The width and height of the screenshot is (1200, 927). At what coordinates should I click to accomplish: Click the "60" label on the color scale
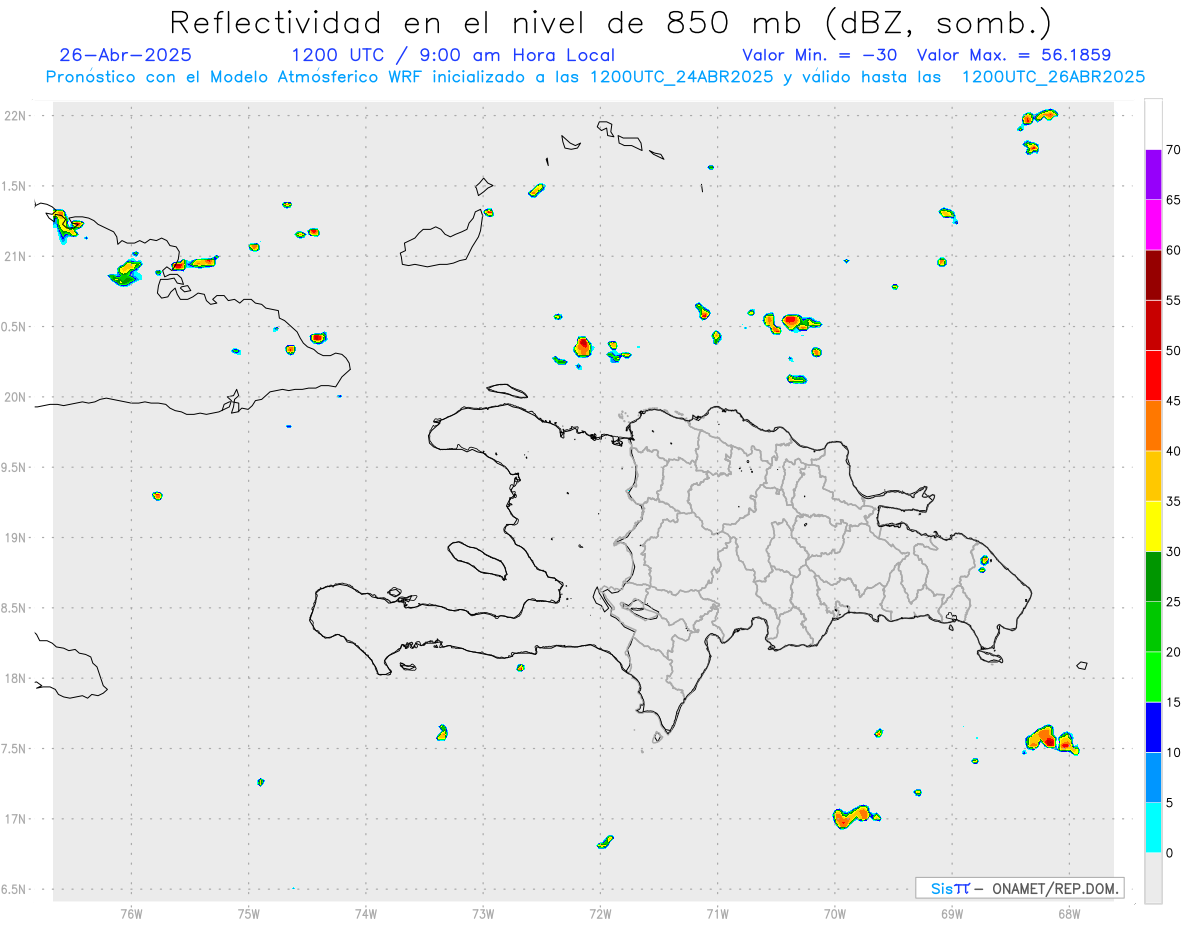coord(1174,250)
